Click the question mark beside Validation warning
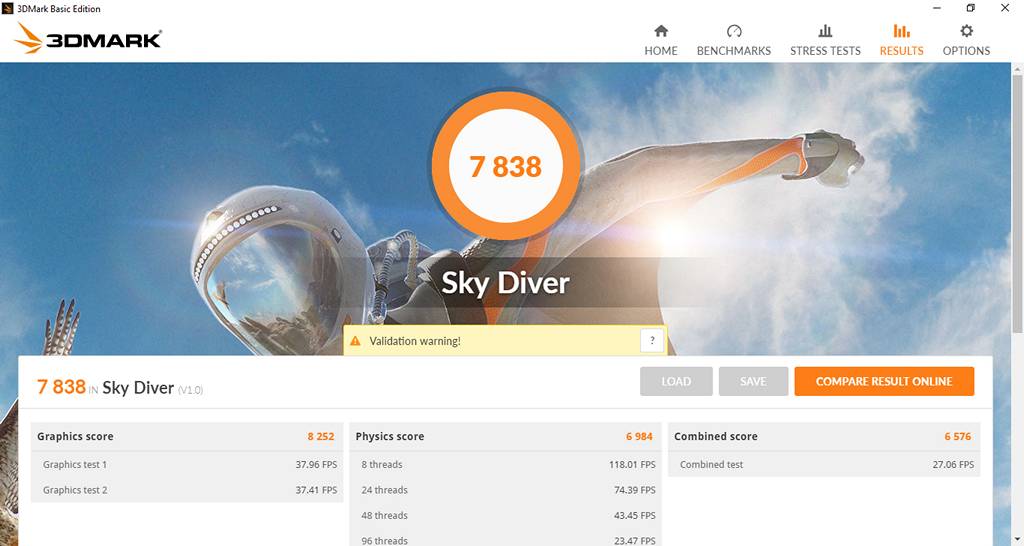 652,341
